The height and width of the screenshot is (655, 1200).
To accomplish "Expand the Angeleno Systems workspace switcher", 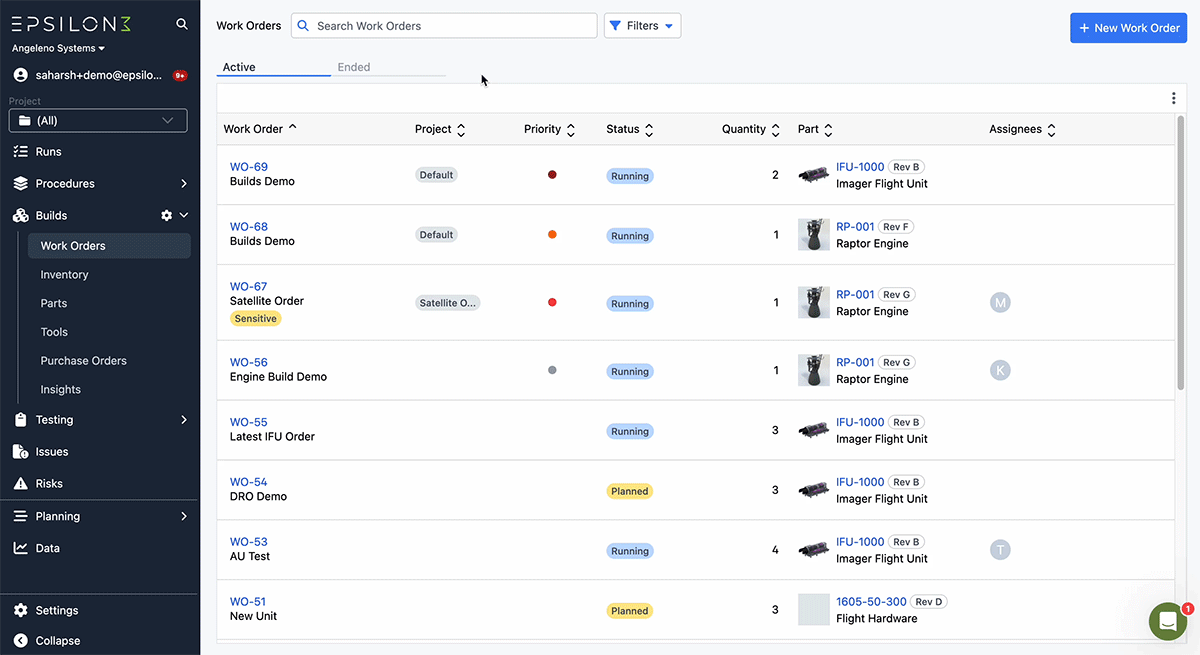I will point(58,48).
